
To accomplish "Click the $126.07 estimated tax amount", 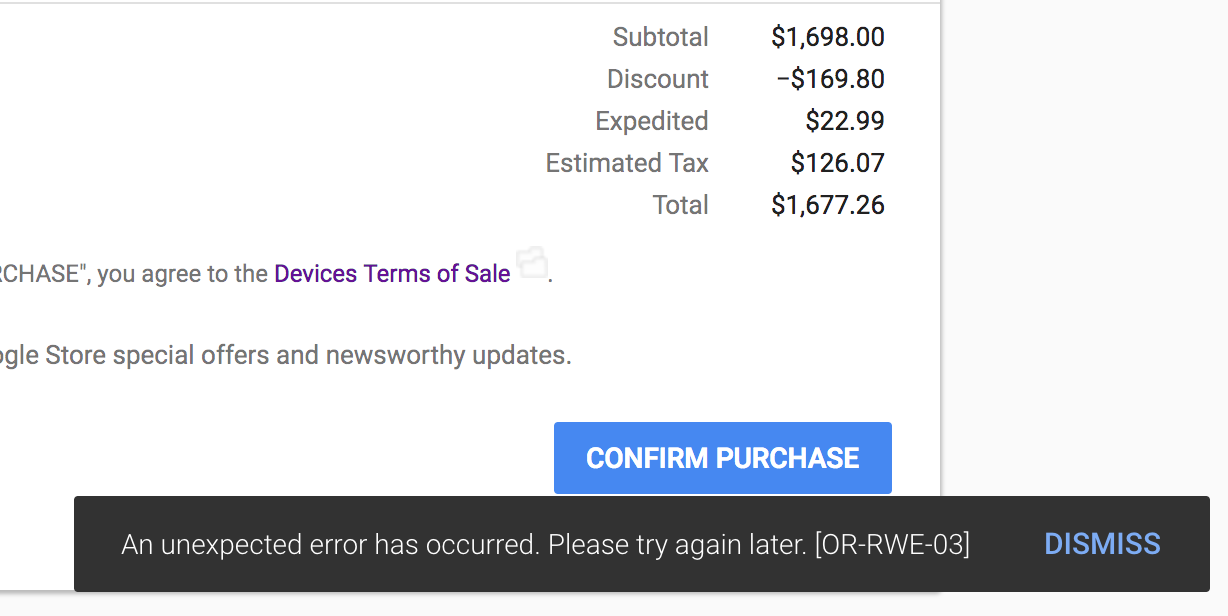I will (838, 163).
